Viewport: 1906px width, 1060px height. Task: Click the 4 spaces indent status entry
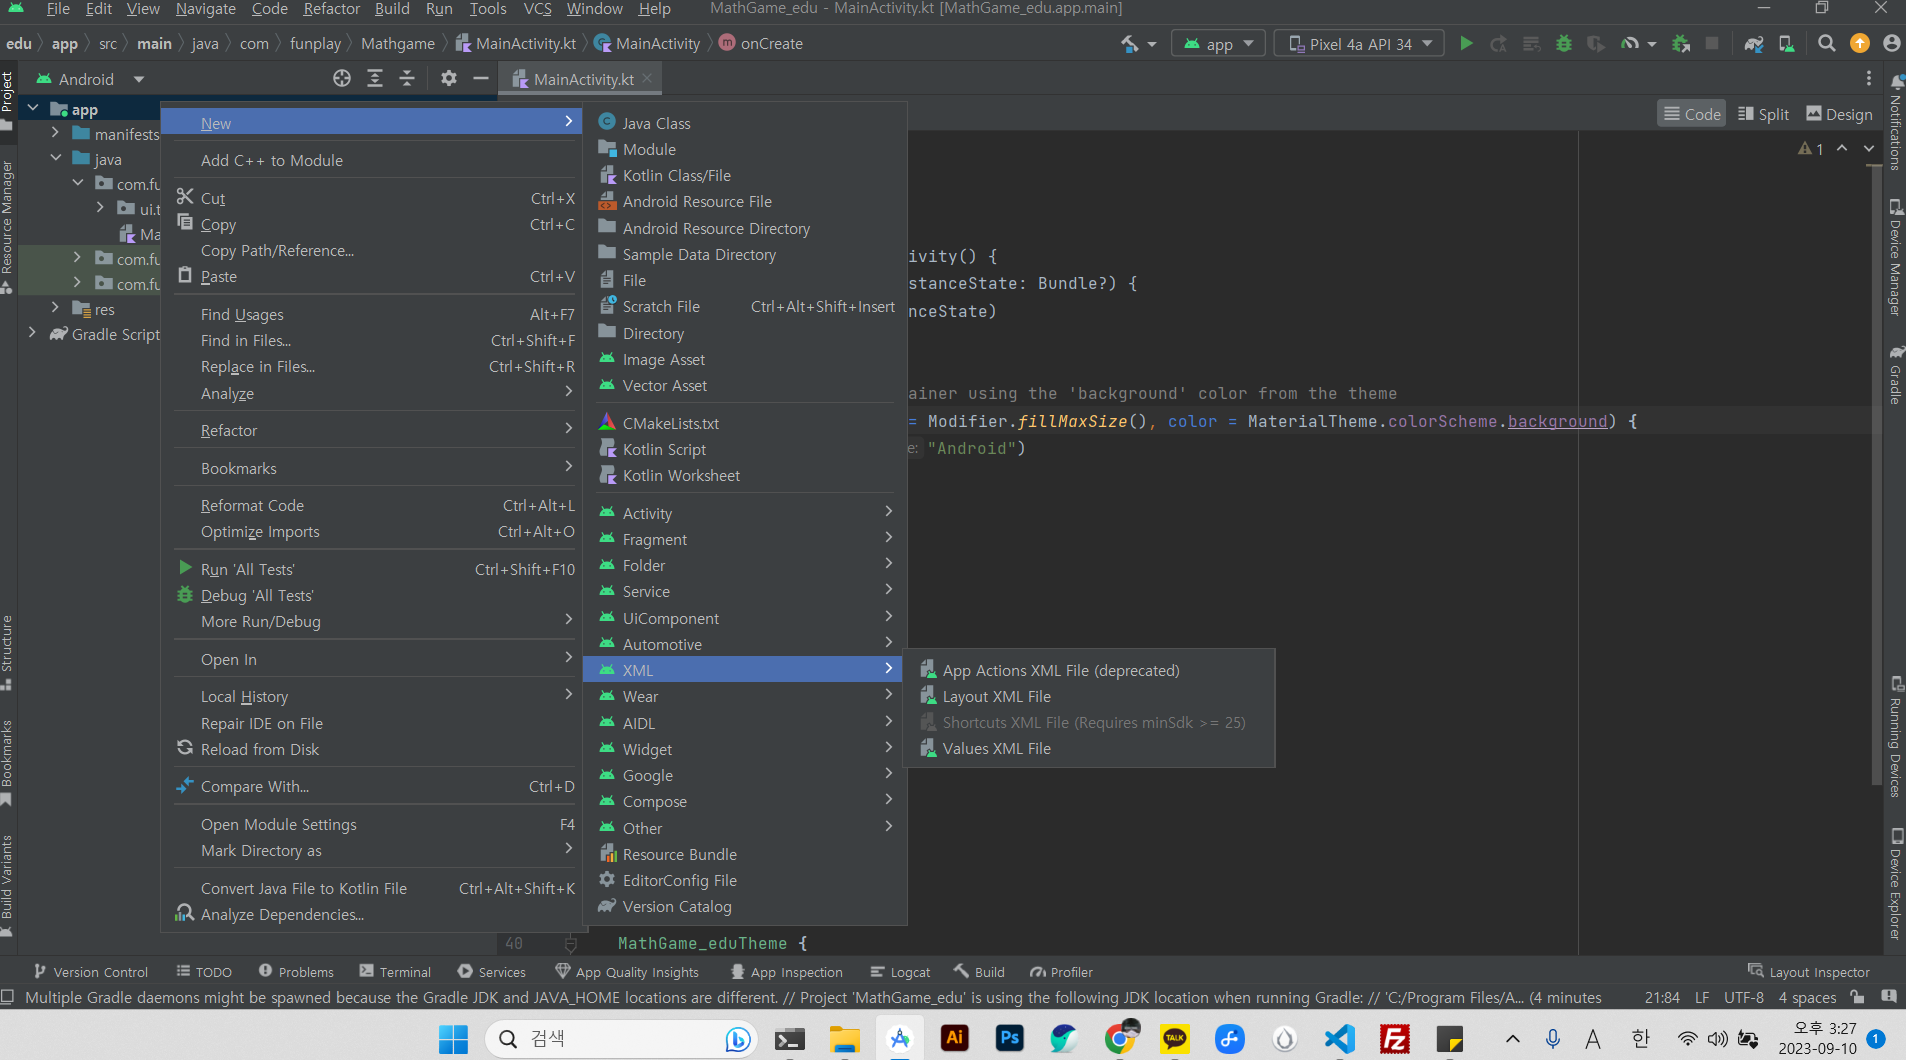pos(1807,997)
